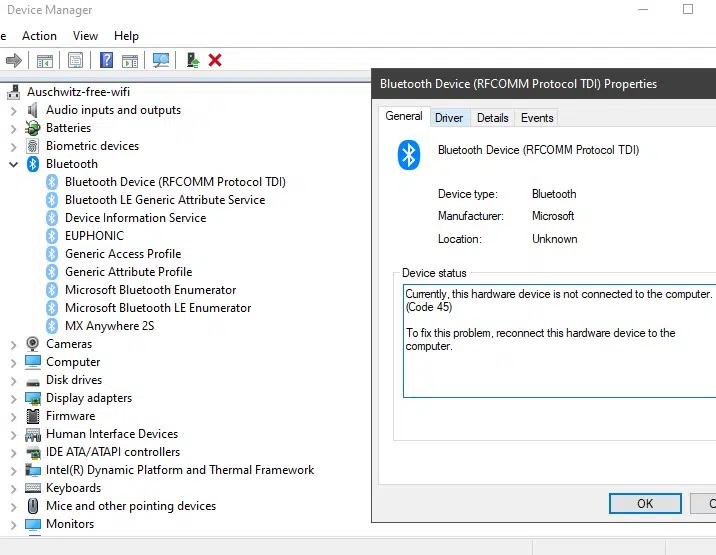
Task: Click inside the Device status text box
Action: click(559, 341)
